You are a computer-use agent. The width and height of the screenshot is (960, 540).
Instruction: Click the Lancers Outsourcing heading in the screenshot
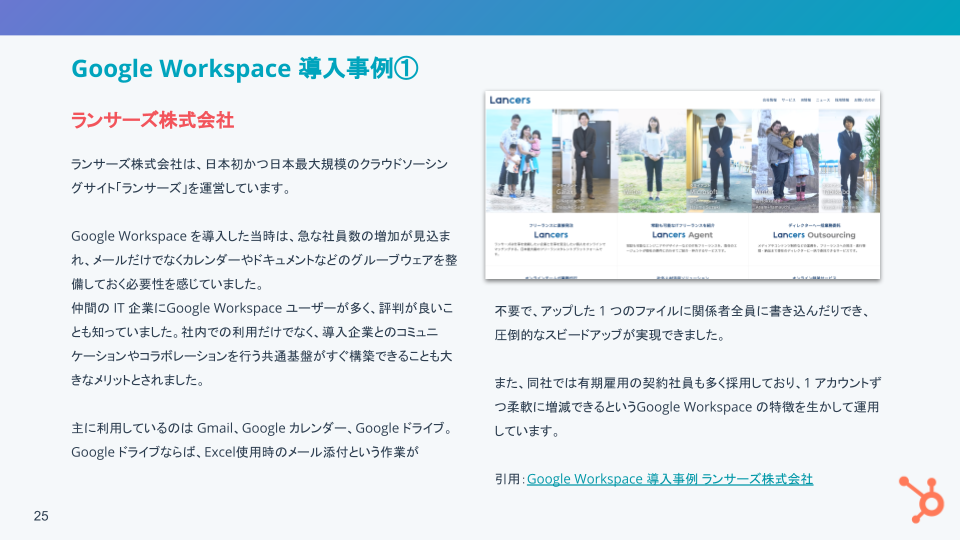(x=814, y=234)
